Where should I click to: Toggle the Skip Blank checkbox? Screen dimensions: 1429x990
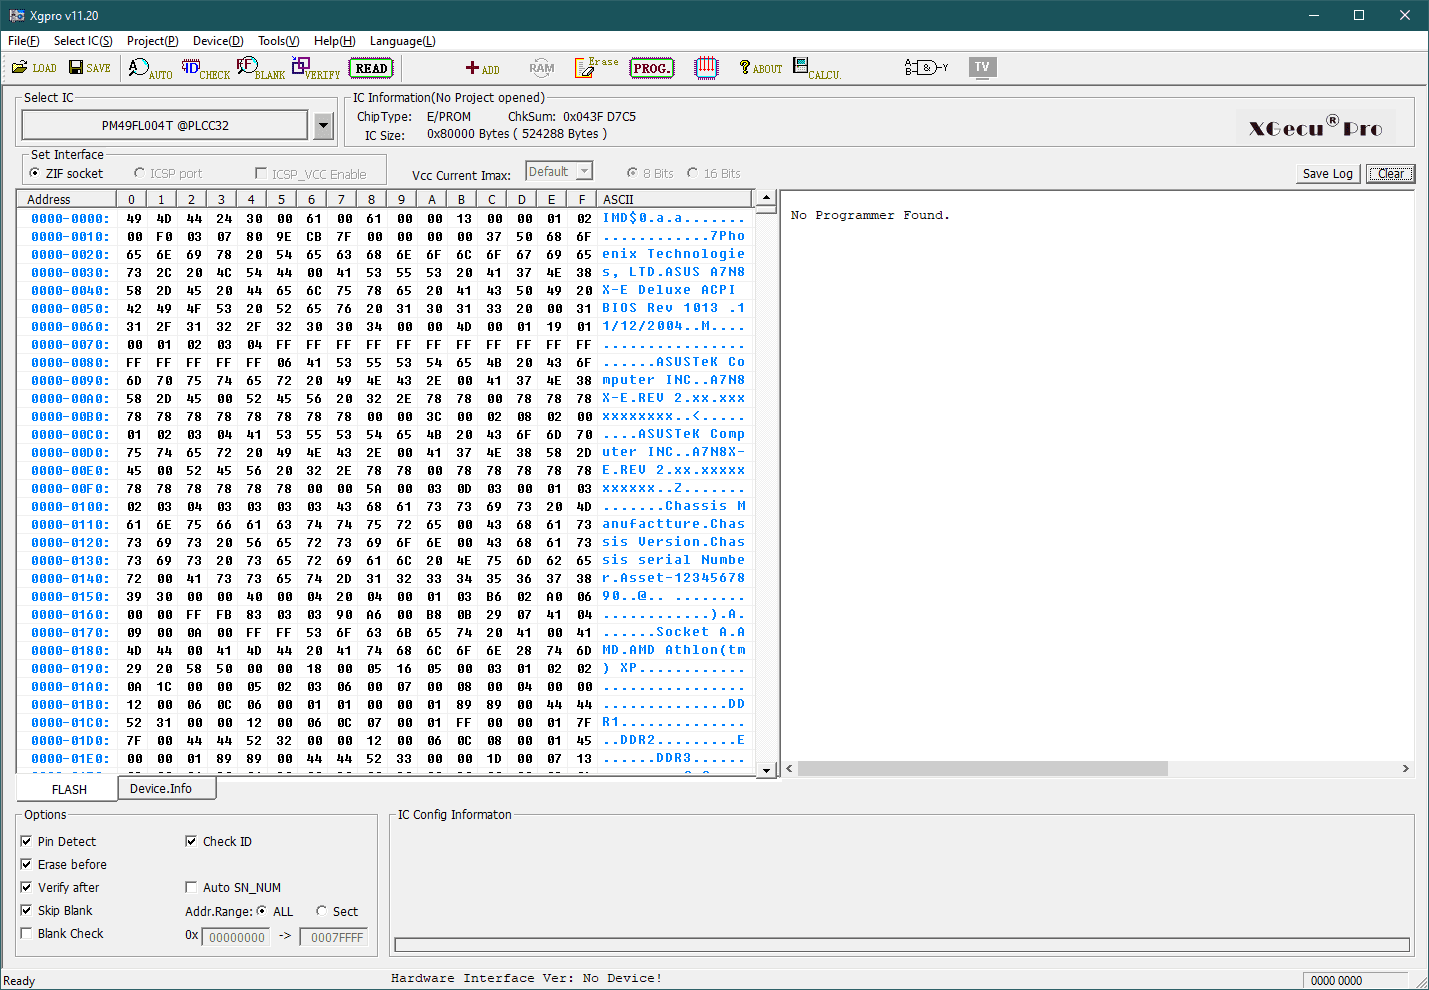pos(26,910)
